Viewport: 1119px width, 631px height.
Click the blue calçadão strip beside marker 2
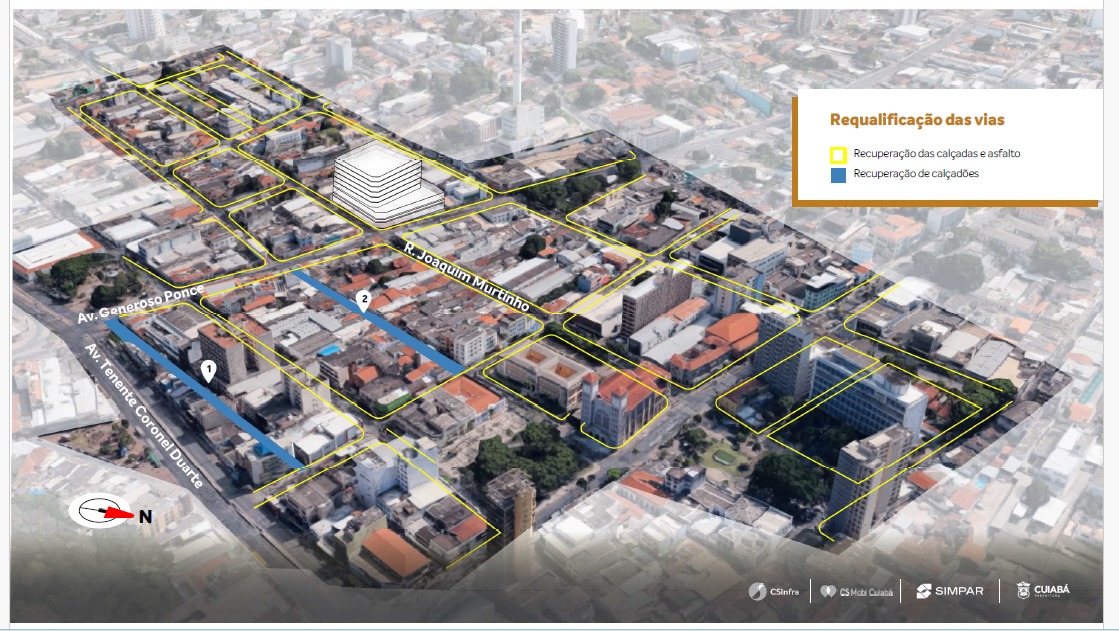[378, 321]
